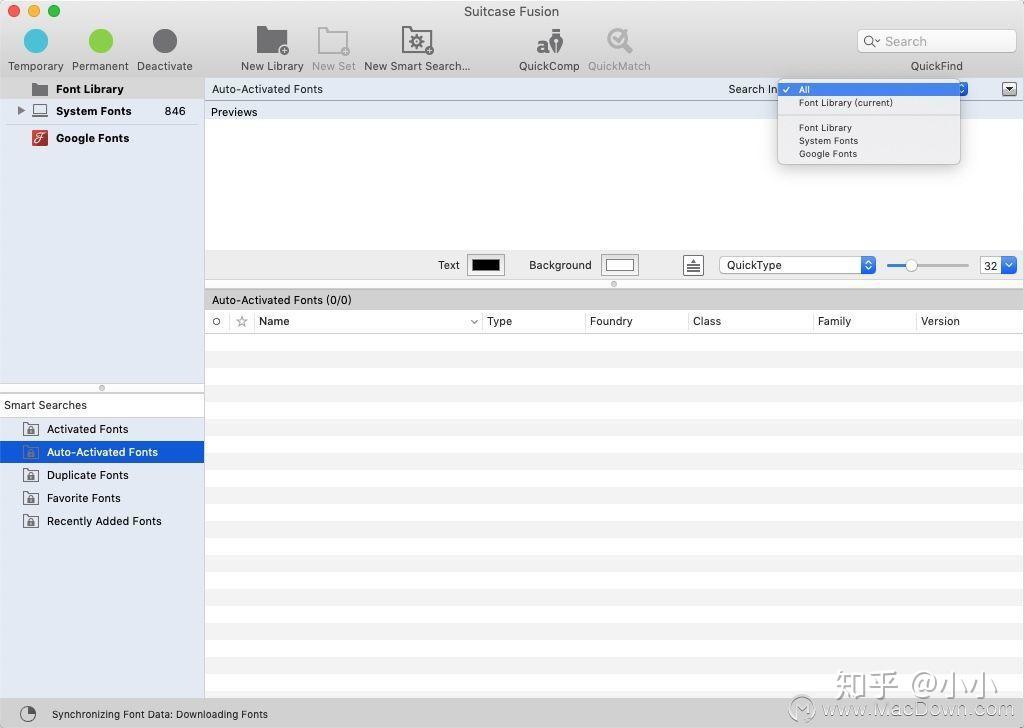The image size is (1024, 728).
Task: Toggle the waterfall preview button
Action: tap(693, 265)
